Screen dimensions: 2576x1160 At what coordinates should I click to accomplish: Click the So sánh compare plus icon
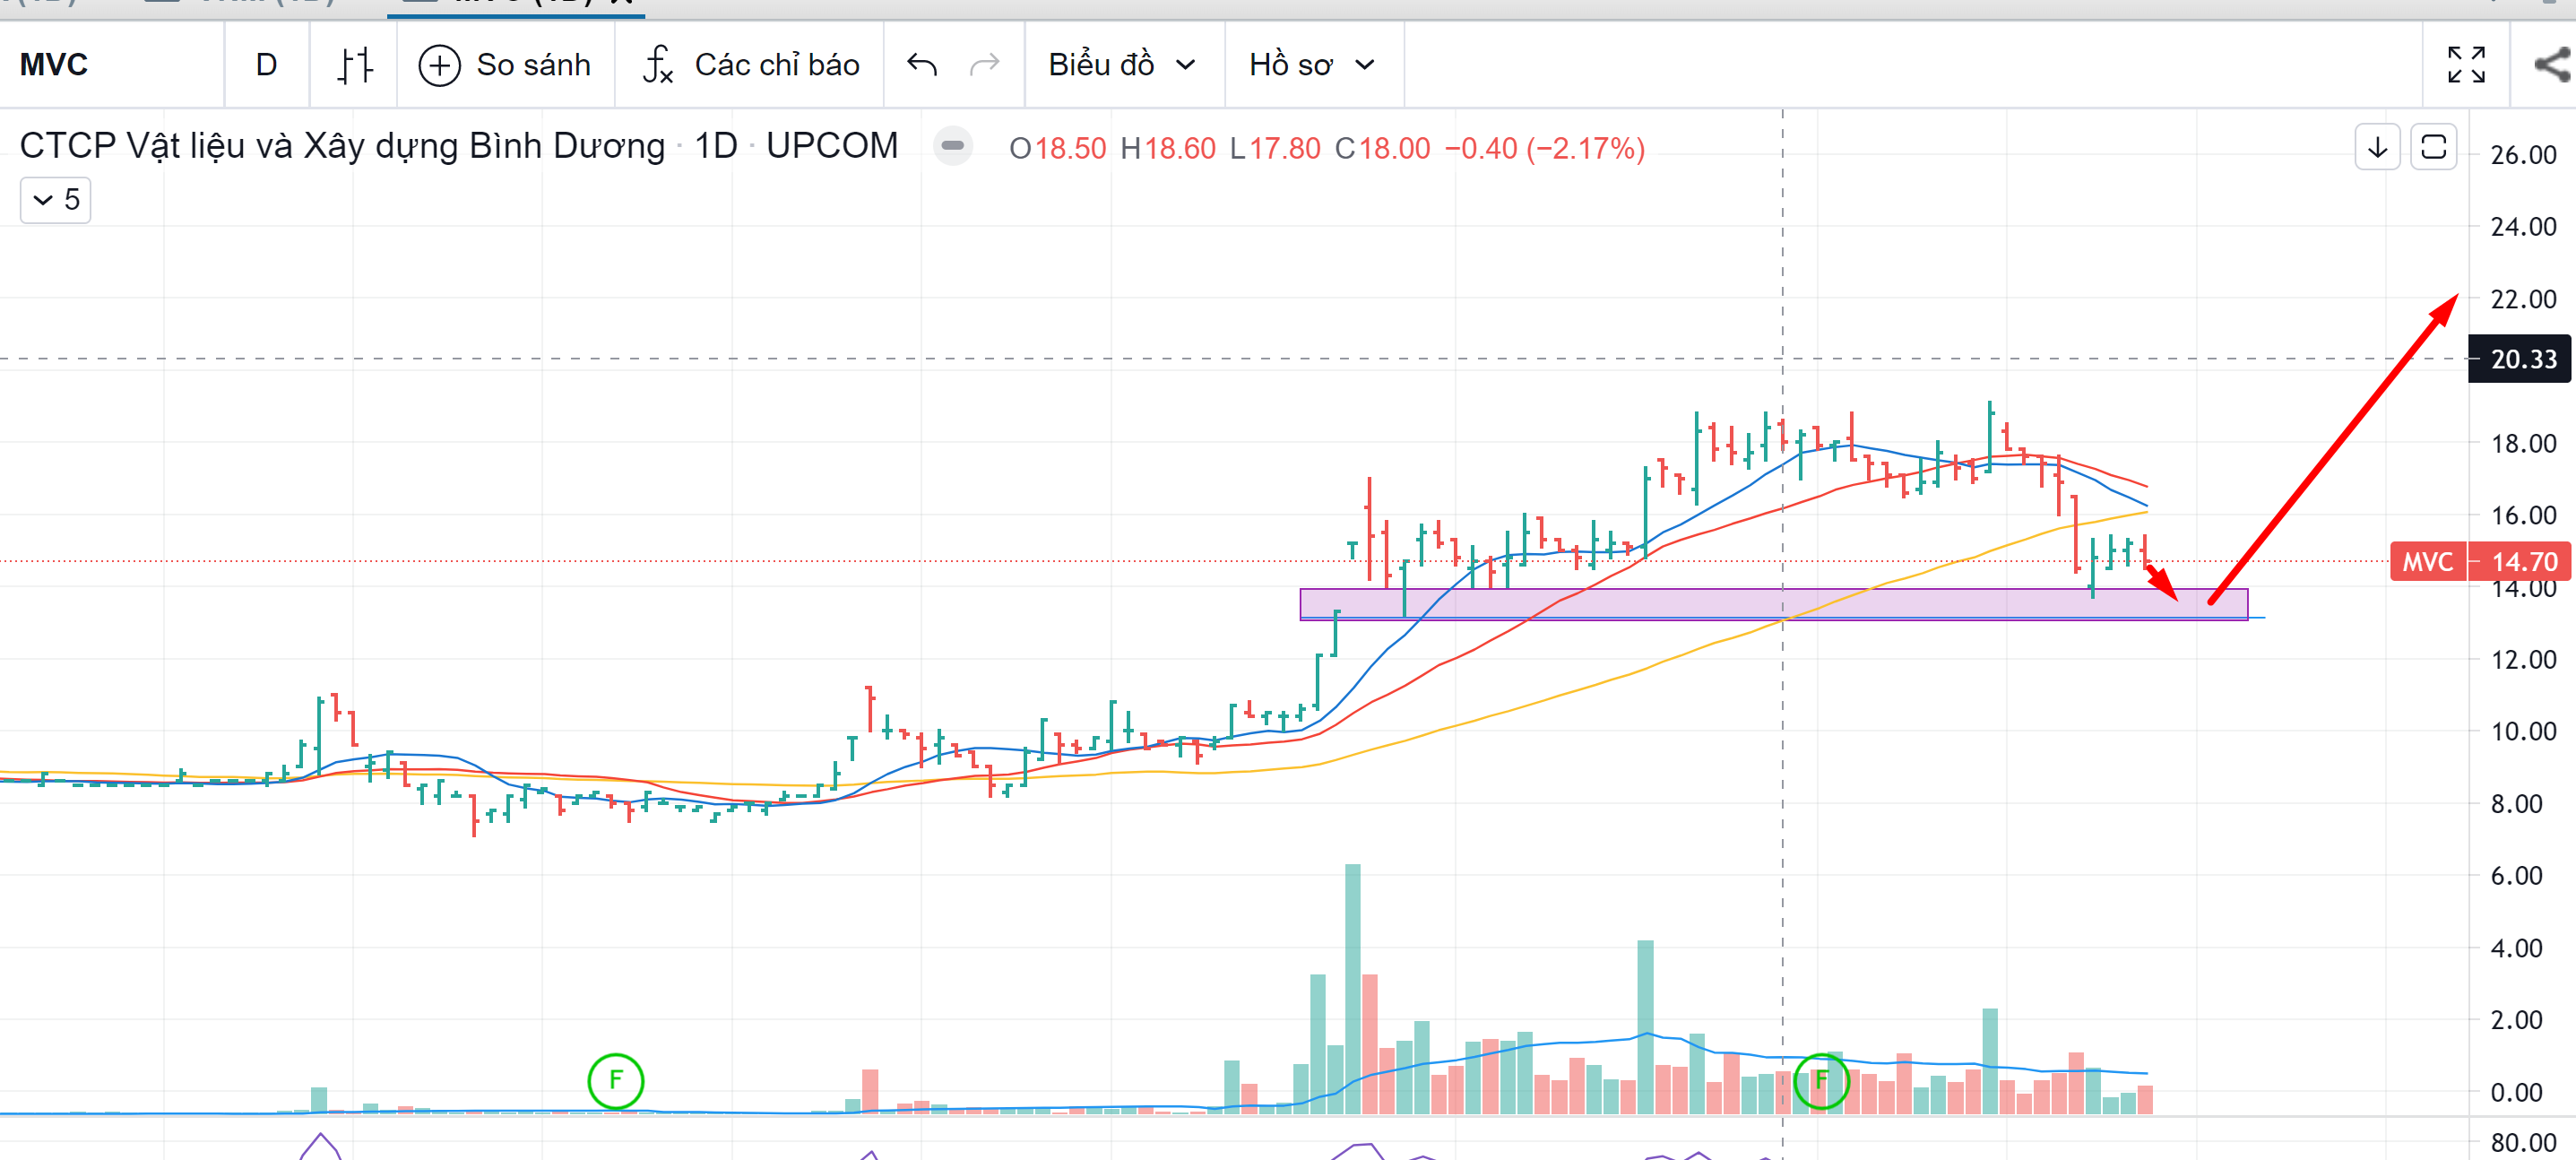pyautogui.click(x=439, y=65)
